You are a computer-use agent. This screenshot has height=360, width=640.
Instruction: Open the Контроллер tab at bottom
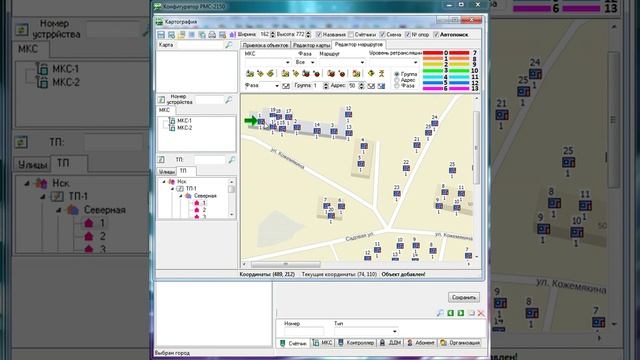(x=356, y=343)
